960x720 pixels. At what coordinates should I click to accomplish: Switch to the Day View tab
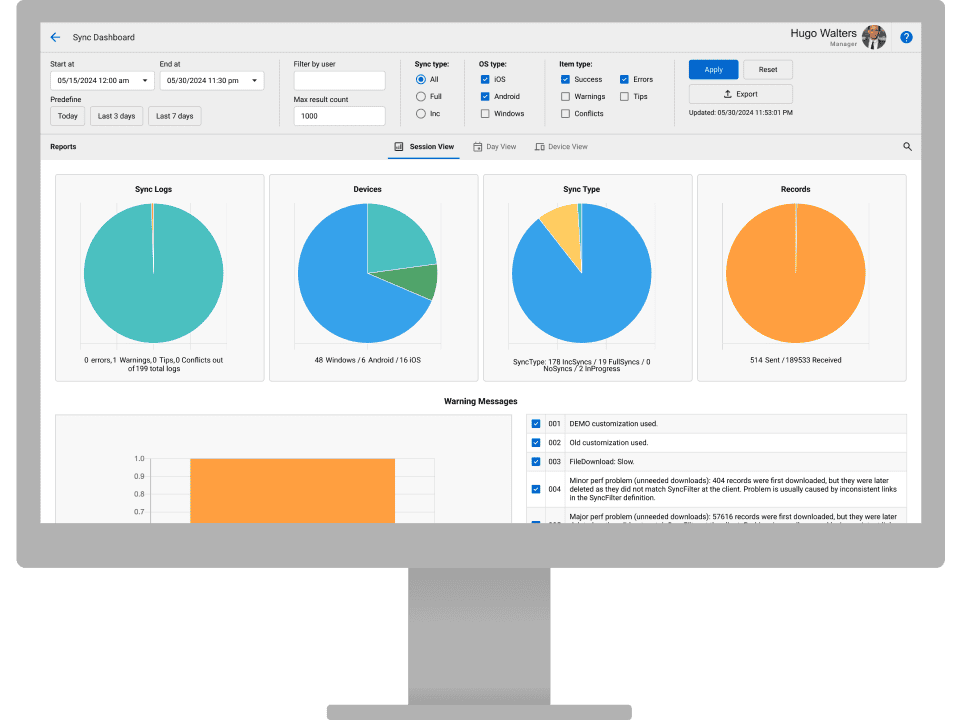coord(494,147)
